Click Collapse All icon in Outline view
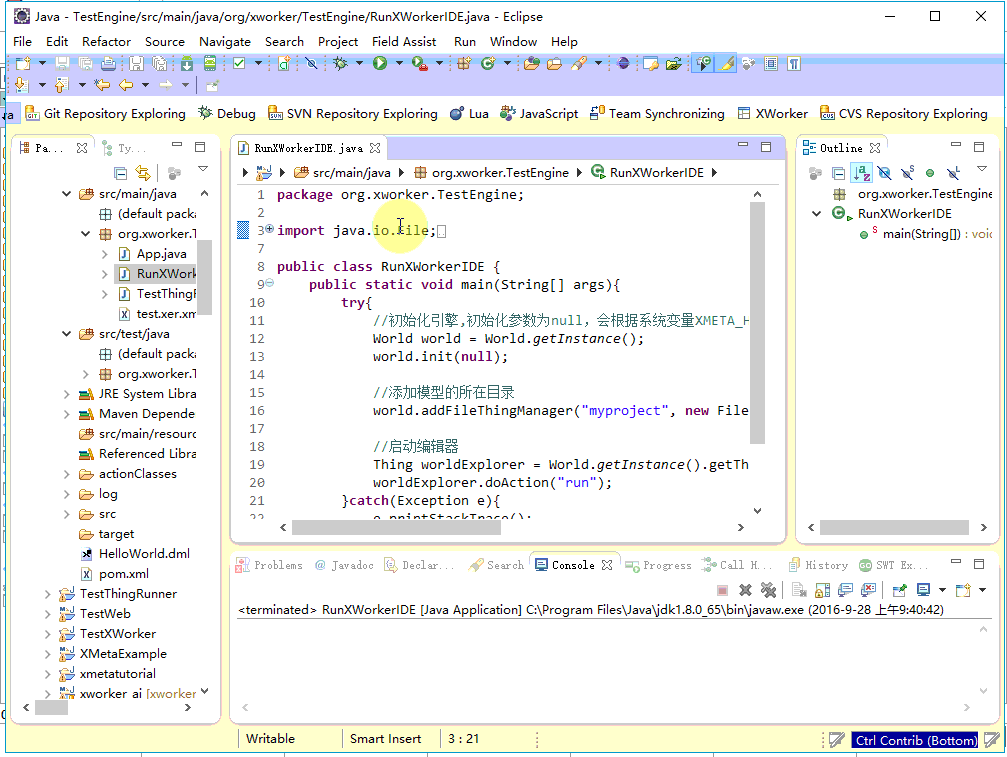 coord(838,173)
